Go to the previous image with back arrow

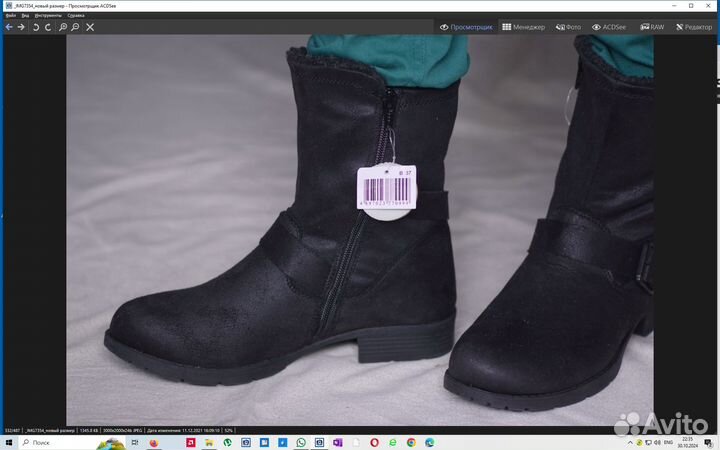9,27
